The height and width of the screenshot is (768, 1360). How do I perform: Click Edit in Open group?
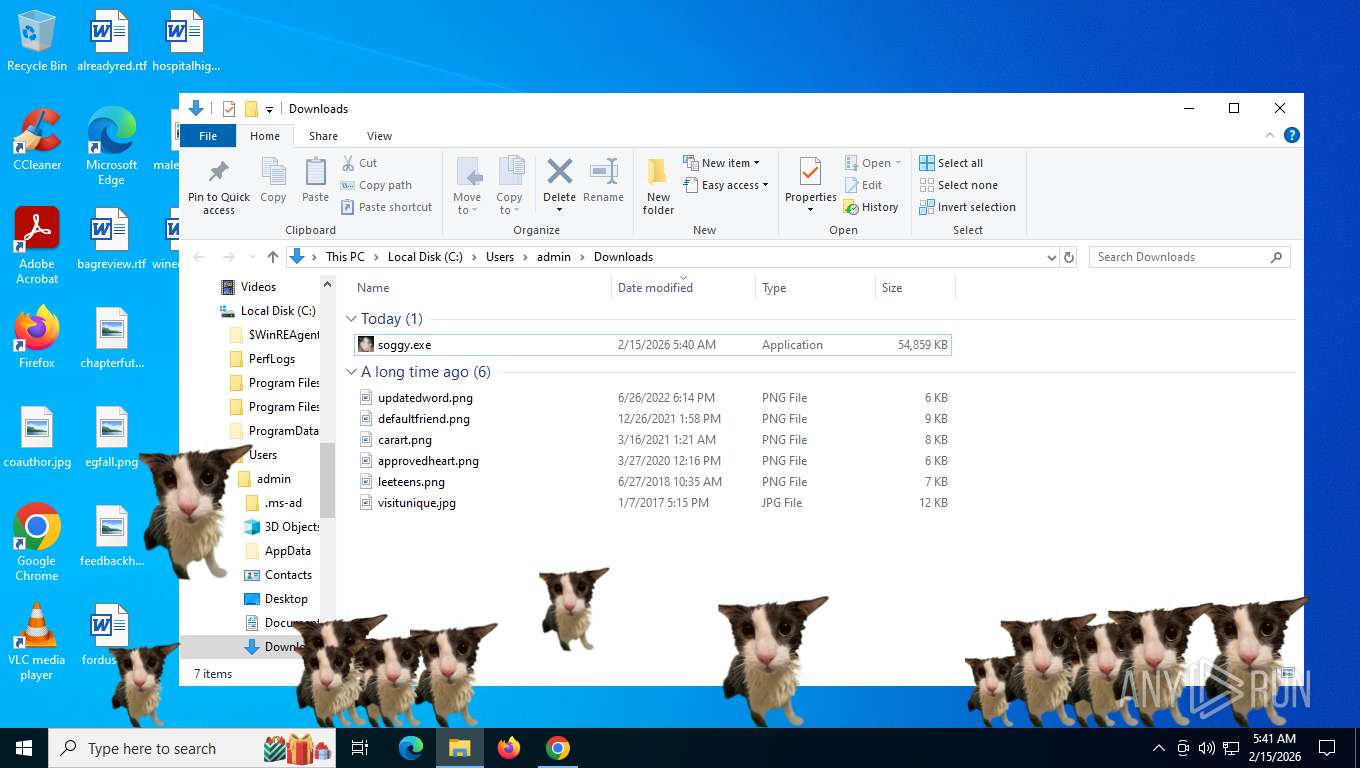tap(863, 185)
